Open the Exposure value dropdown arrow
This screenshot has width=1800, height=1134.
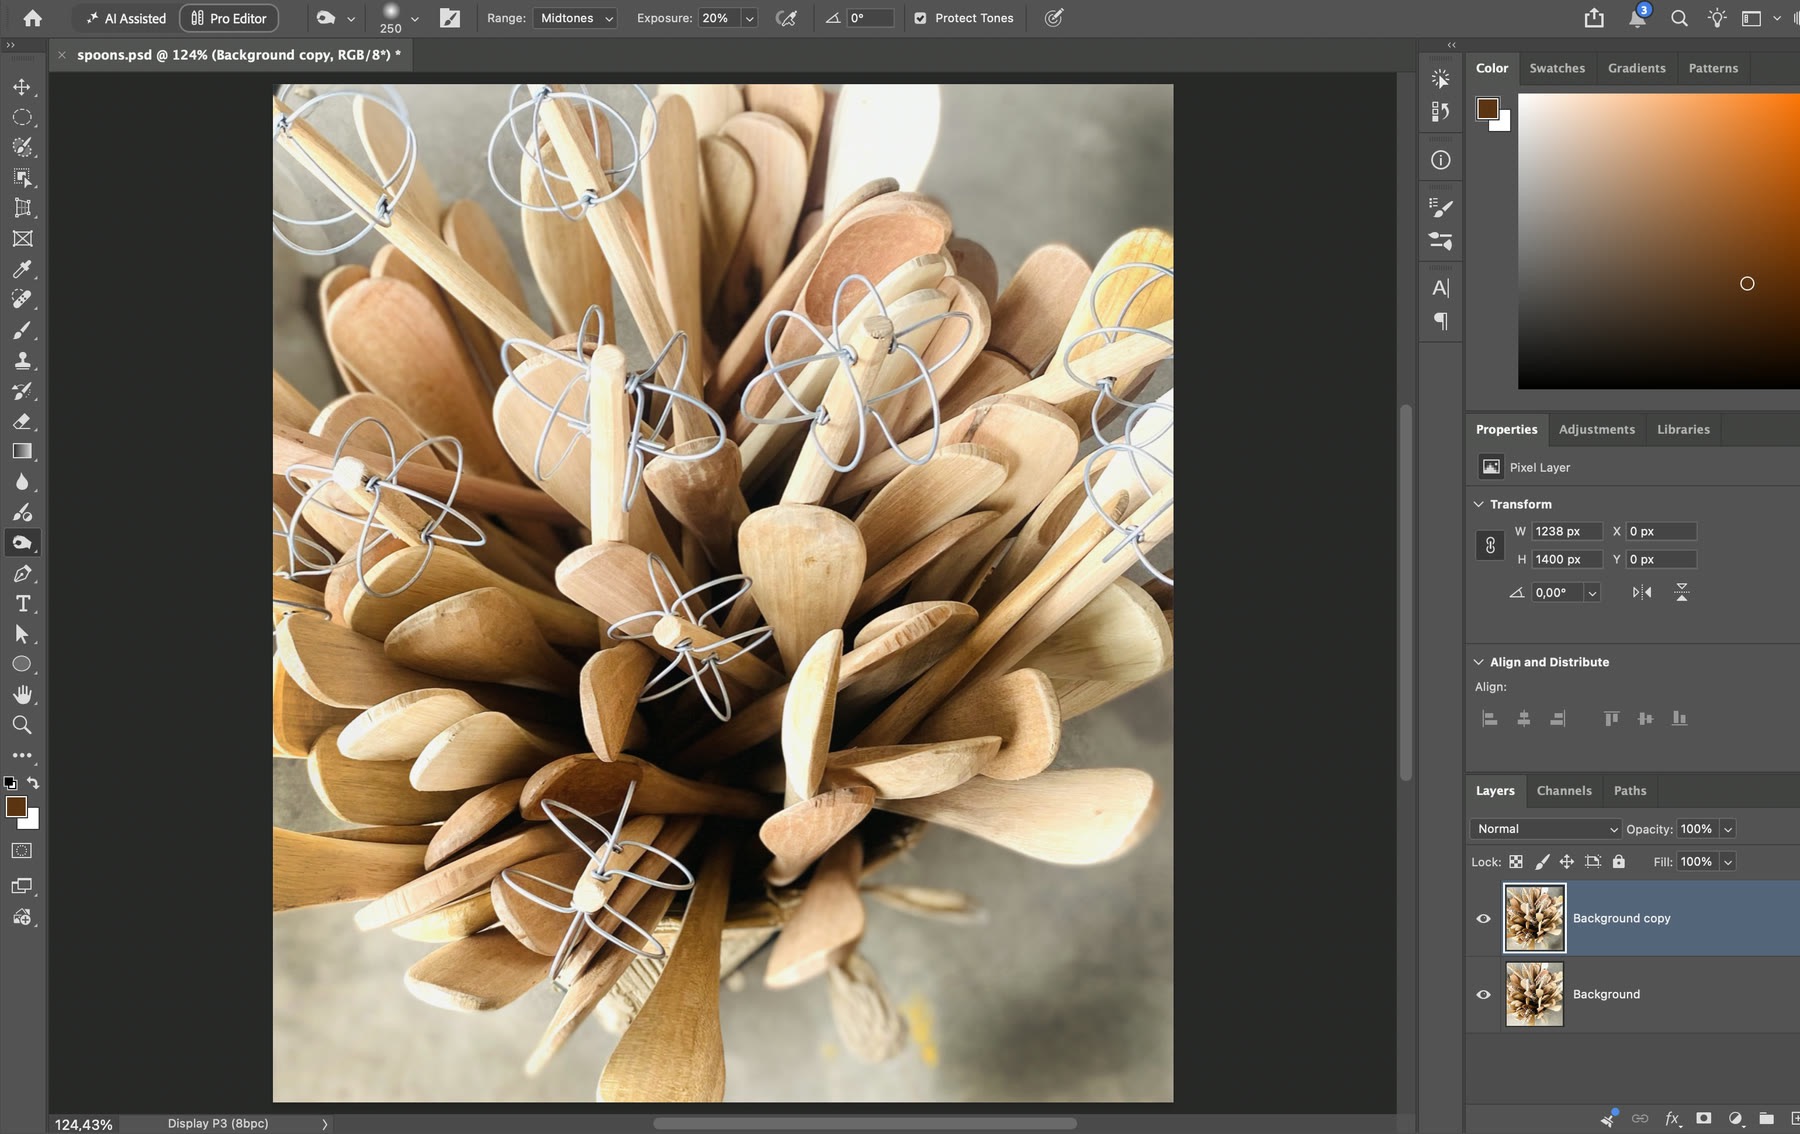coord(749,18)
